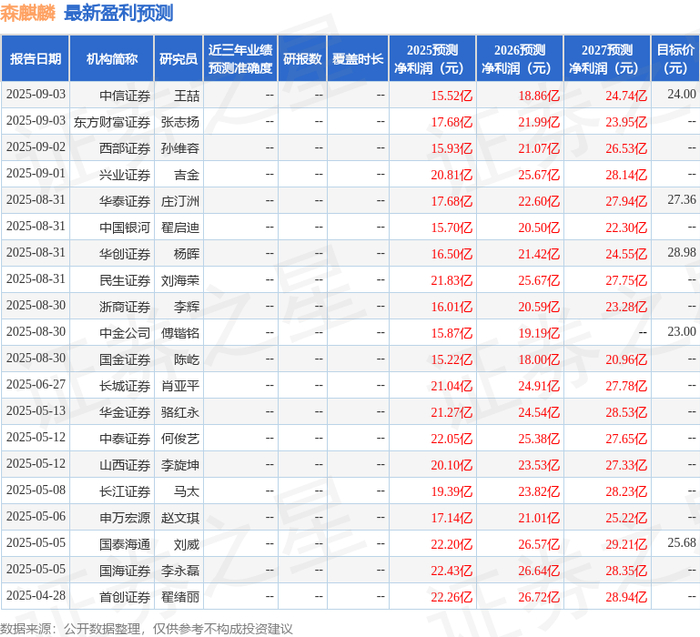Click the 2027 forecast value 24.55亿
The height and width of the screenshot is (637, 700).
(x=626, y=254)
